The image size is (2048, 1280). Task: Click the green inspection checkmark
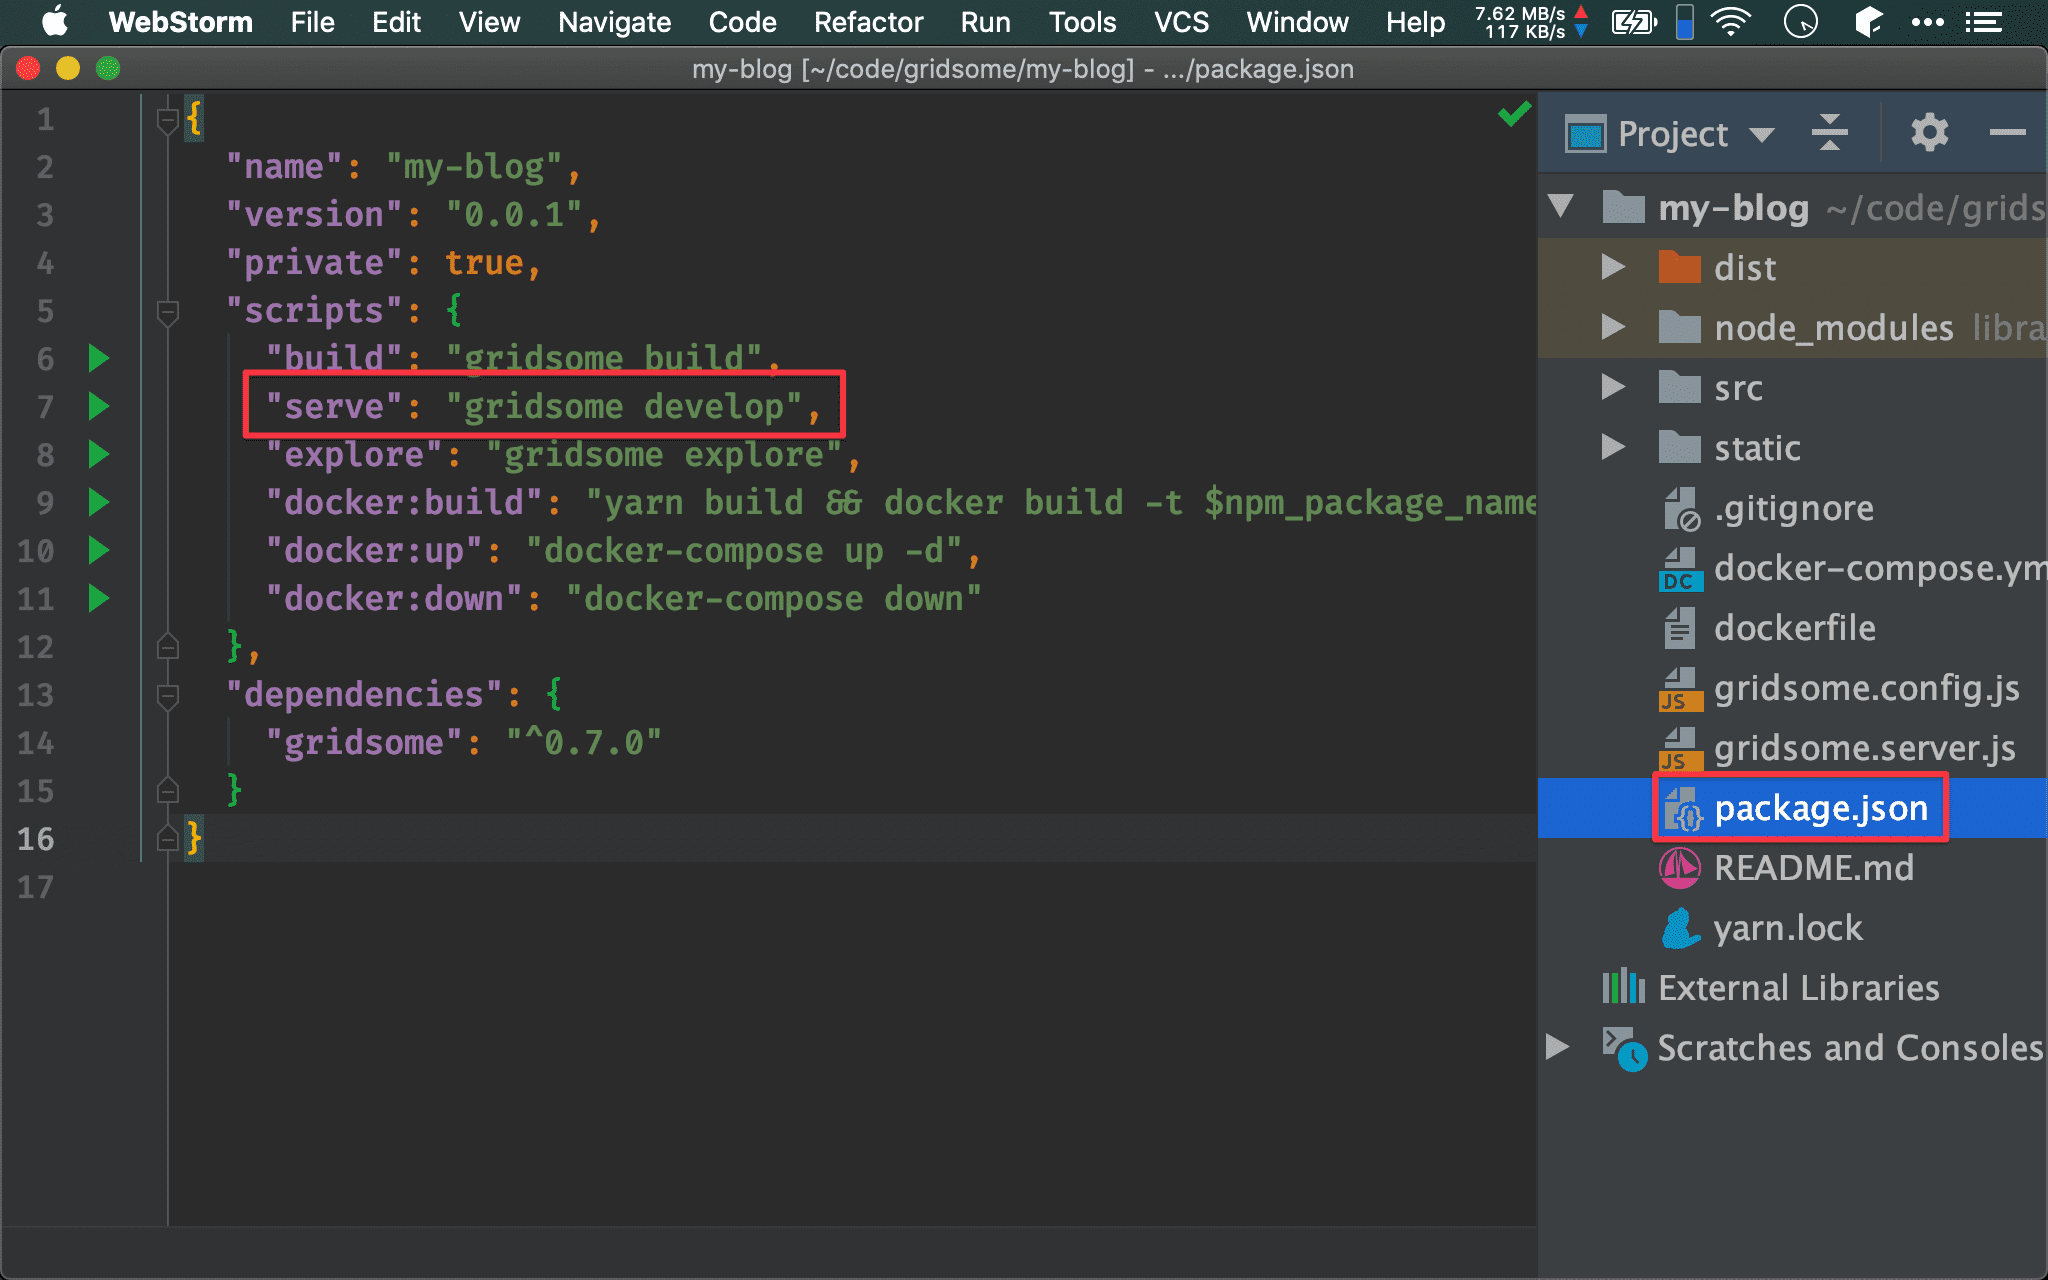point(1514,114)
